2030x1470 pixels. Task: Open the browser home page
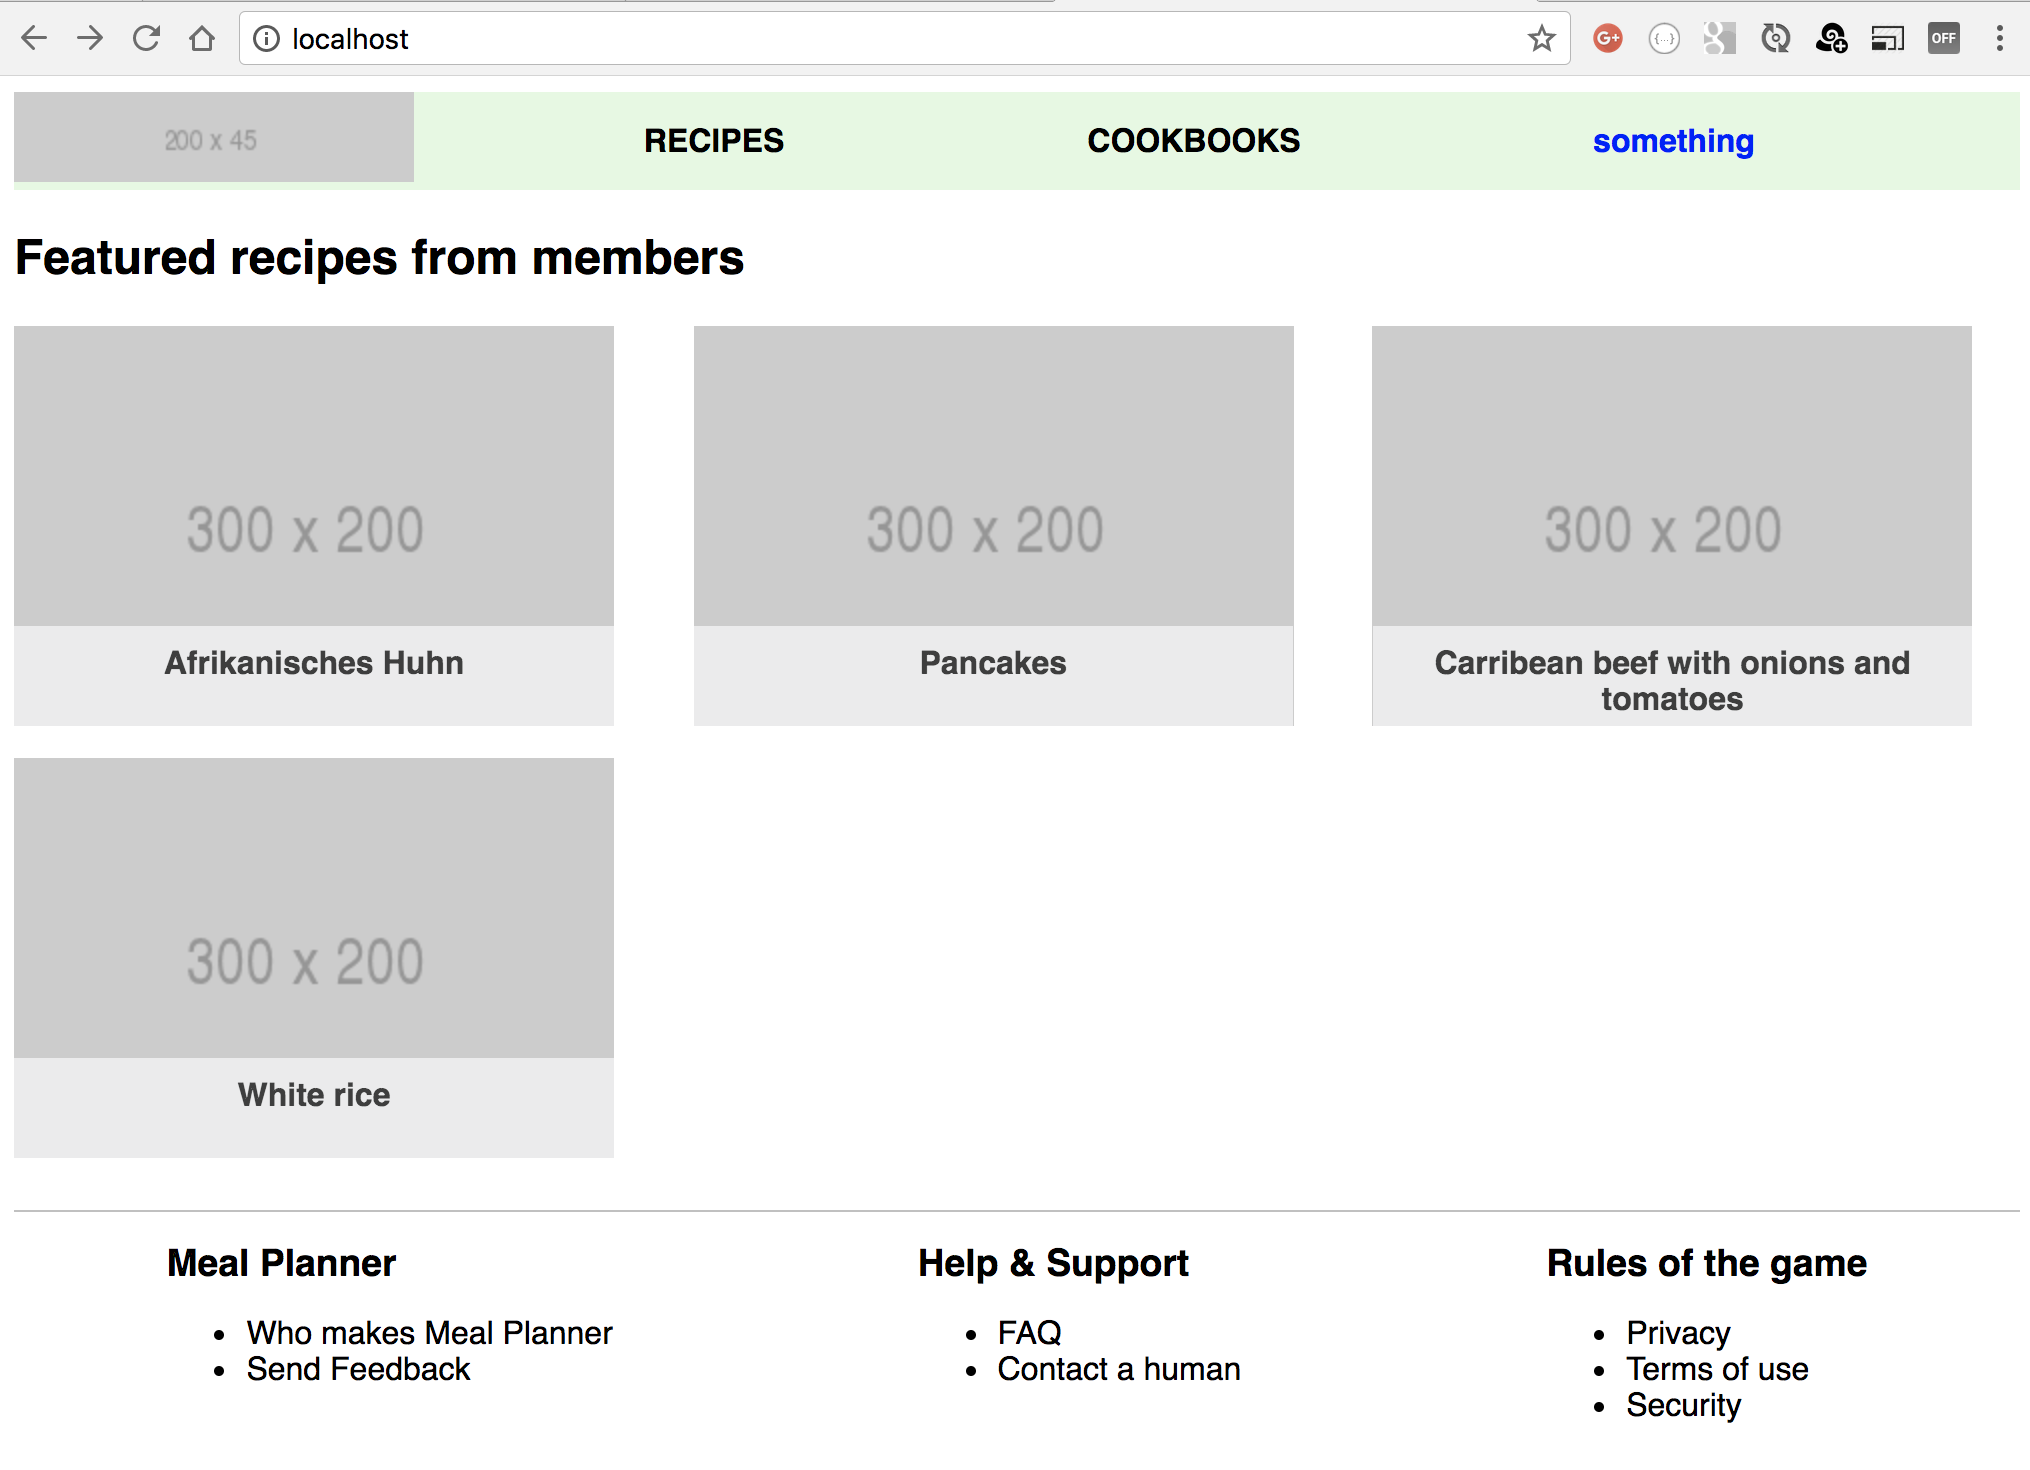click(202, 39)
